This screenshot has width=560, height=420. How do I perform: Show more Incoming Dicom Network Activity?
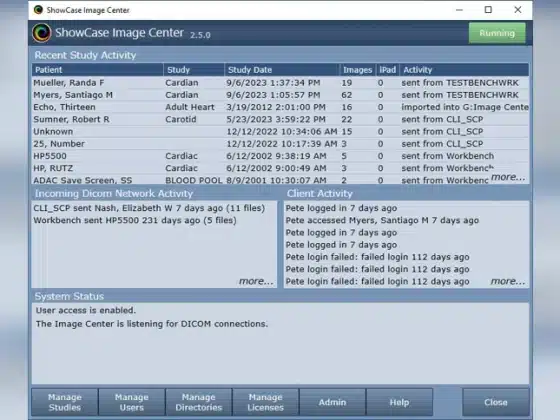256,281
